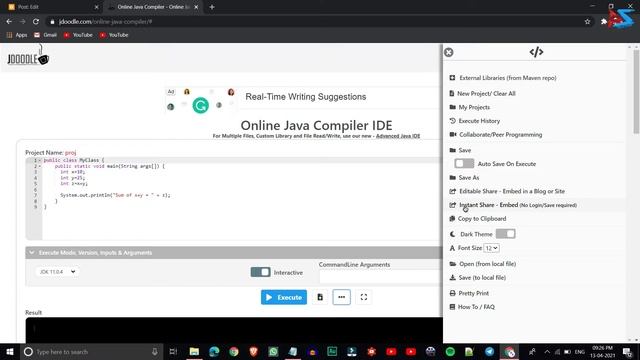
Task: Fold main method at line 2
Action: 40,166
